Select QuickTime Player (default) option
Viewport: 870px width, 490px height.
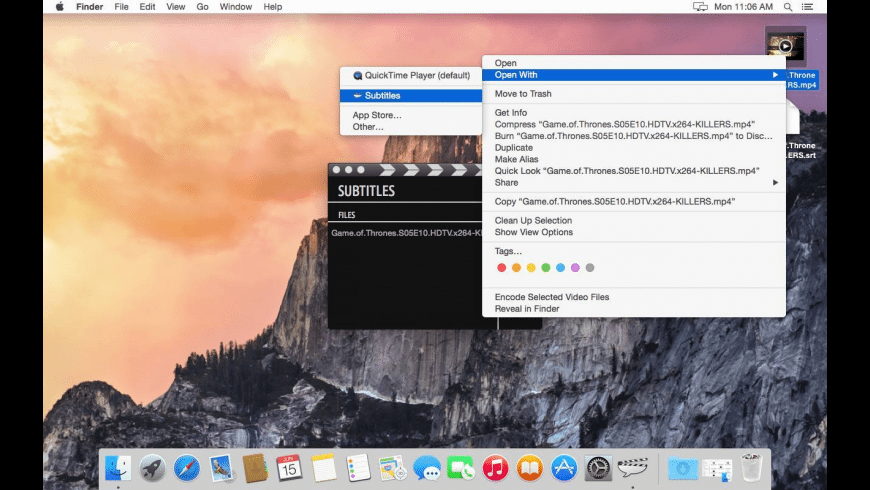pos(410,76)
